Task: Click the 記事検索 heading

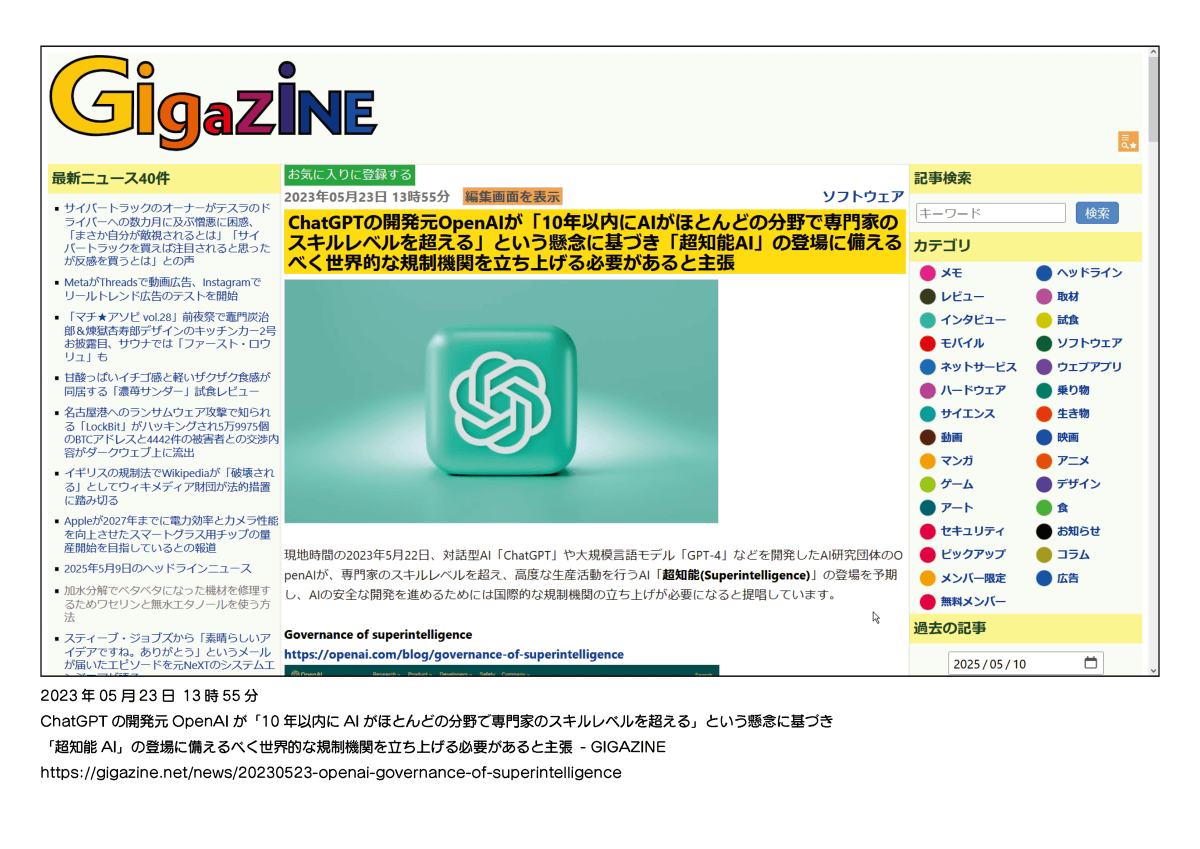Action: click(x=942, y=178)
